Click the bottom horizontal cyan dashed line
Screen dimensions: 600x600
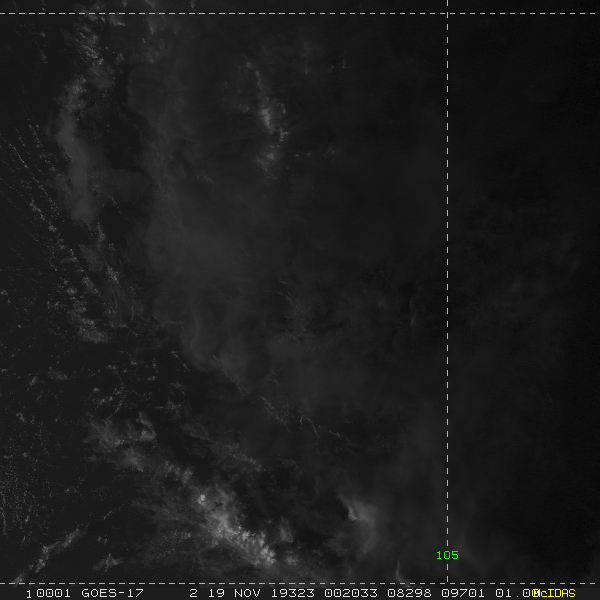(300, 584)
